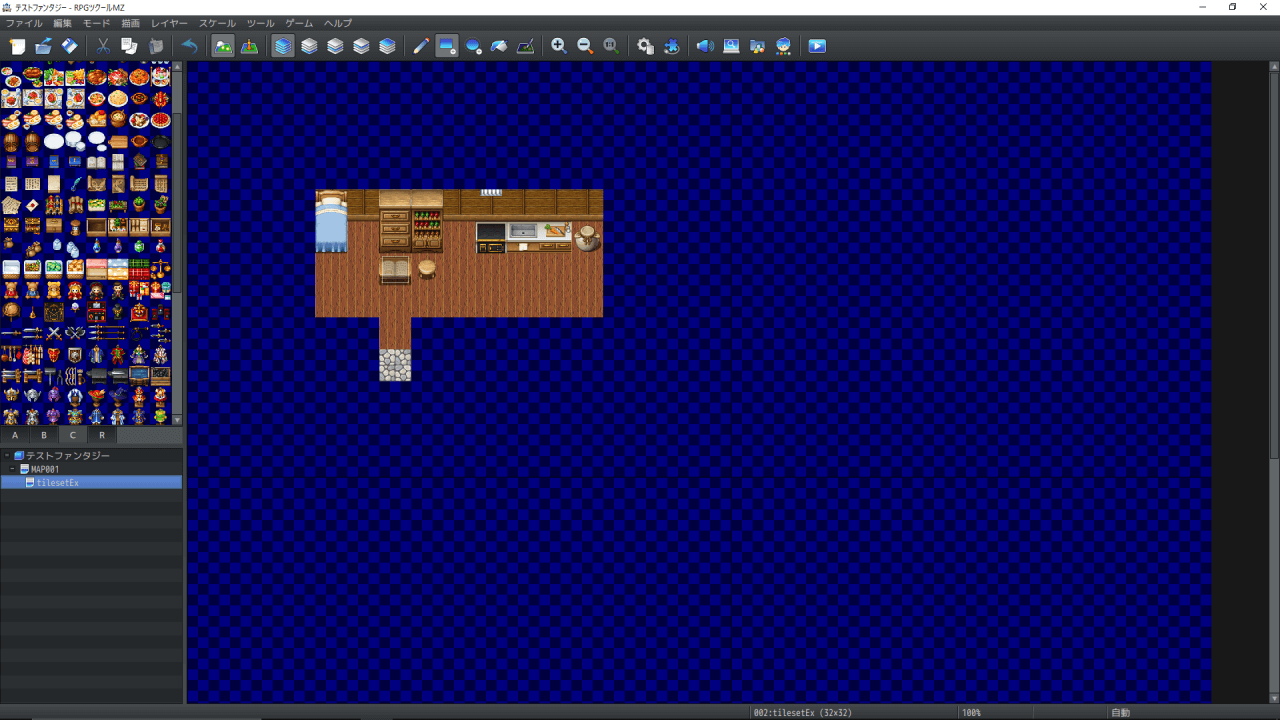The image size is (1280, 720).
Task: Open the Sound Test speaker icon
Action: pyautogui.click(x=705, y=46)
